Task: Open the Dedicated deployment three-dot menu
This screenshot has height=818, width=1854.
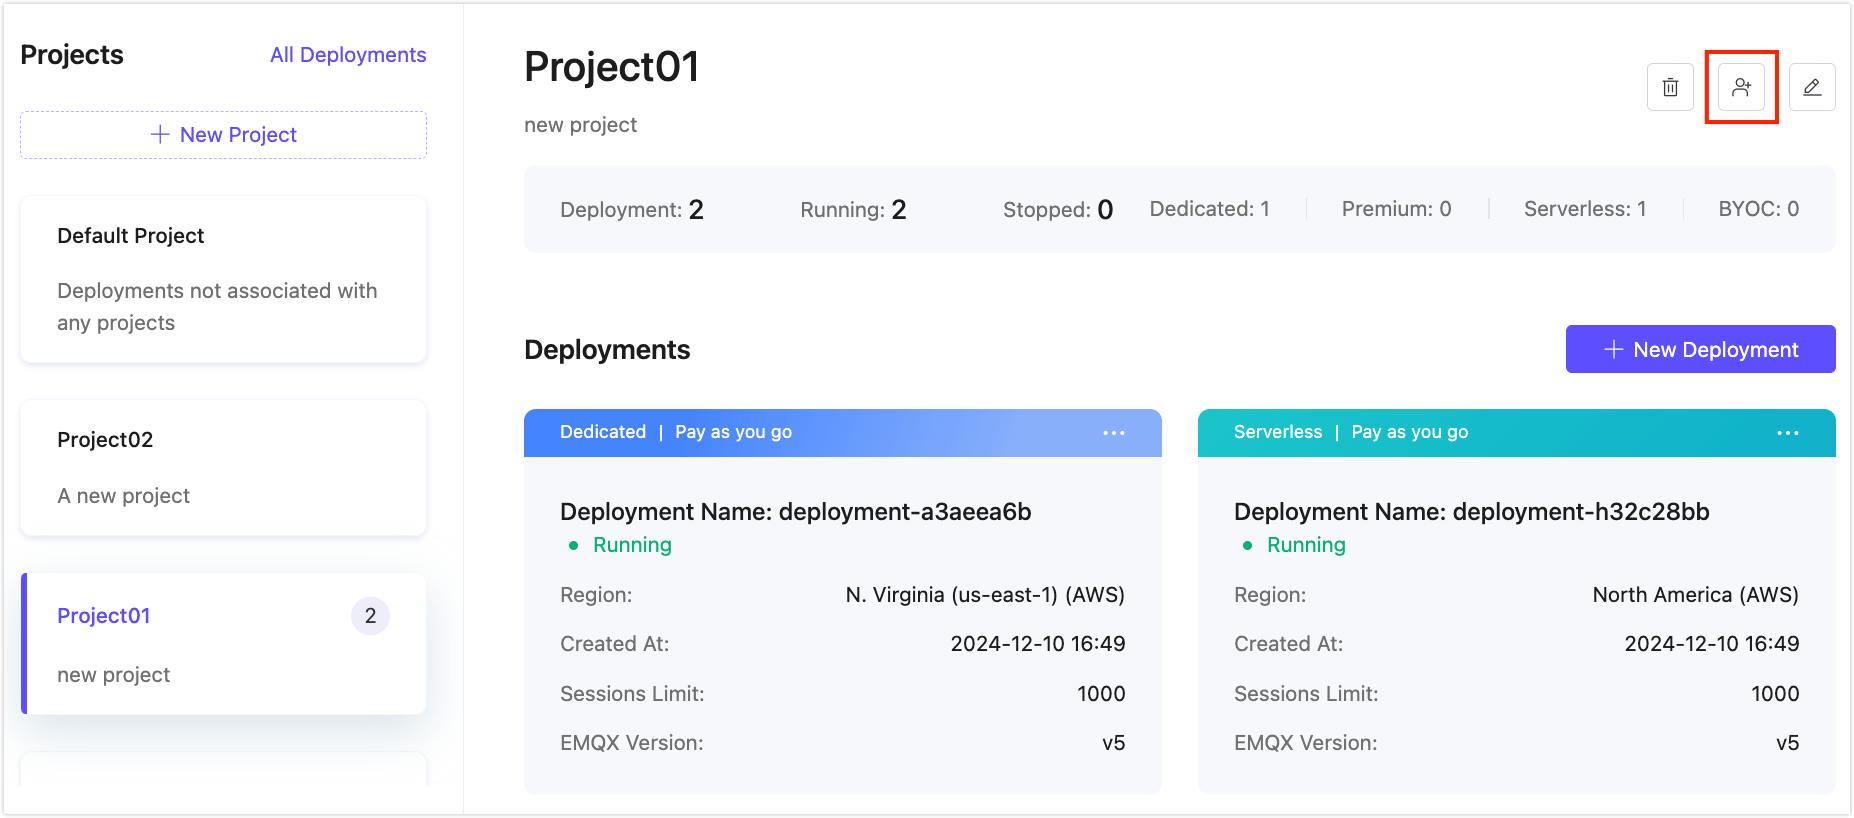Action: tap(1113, 433)
